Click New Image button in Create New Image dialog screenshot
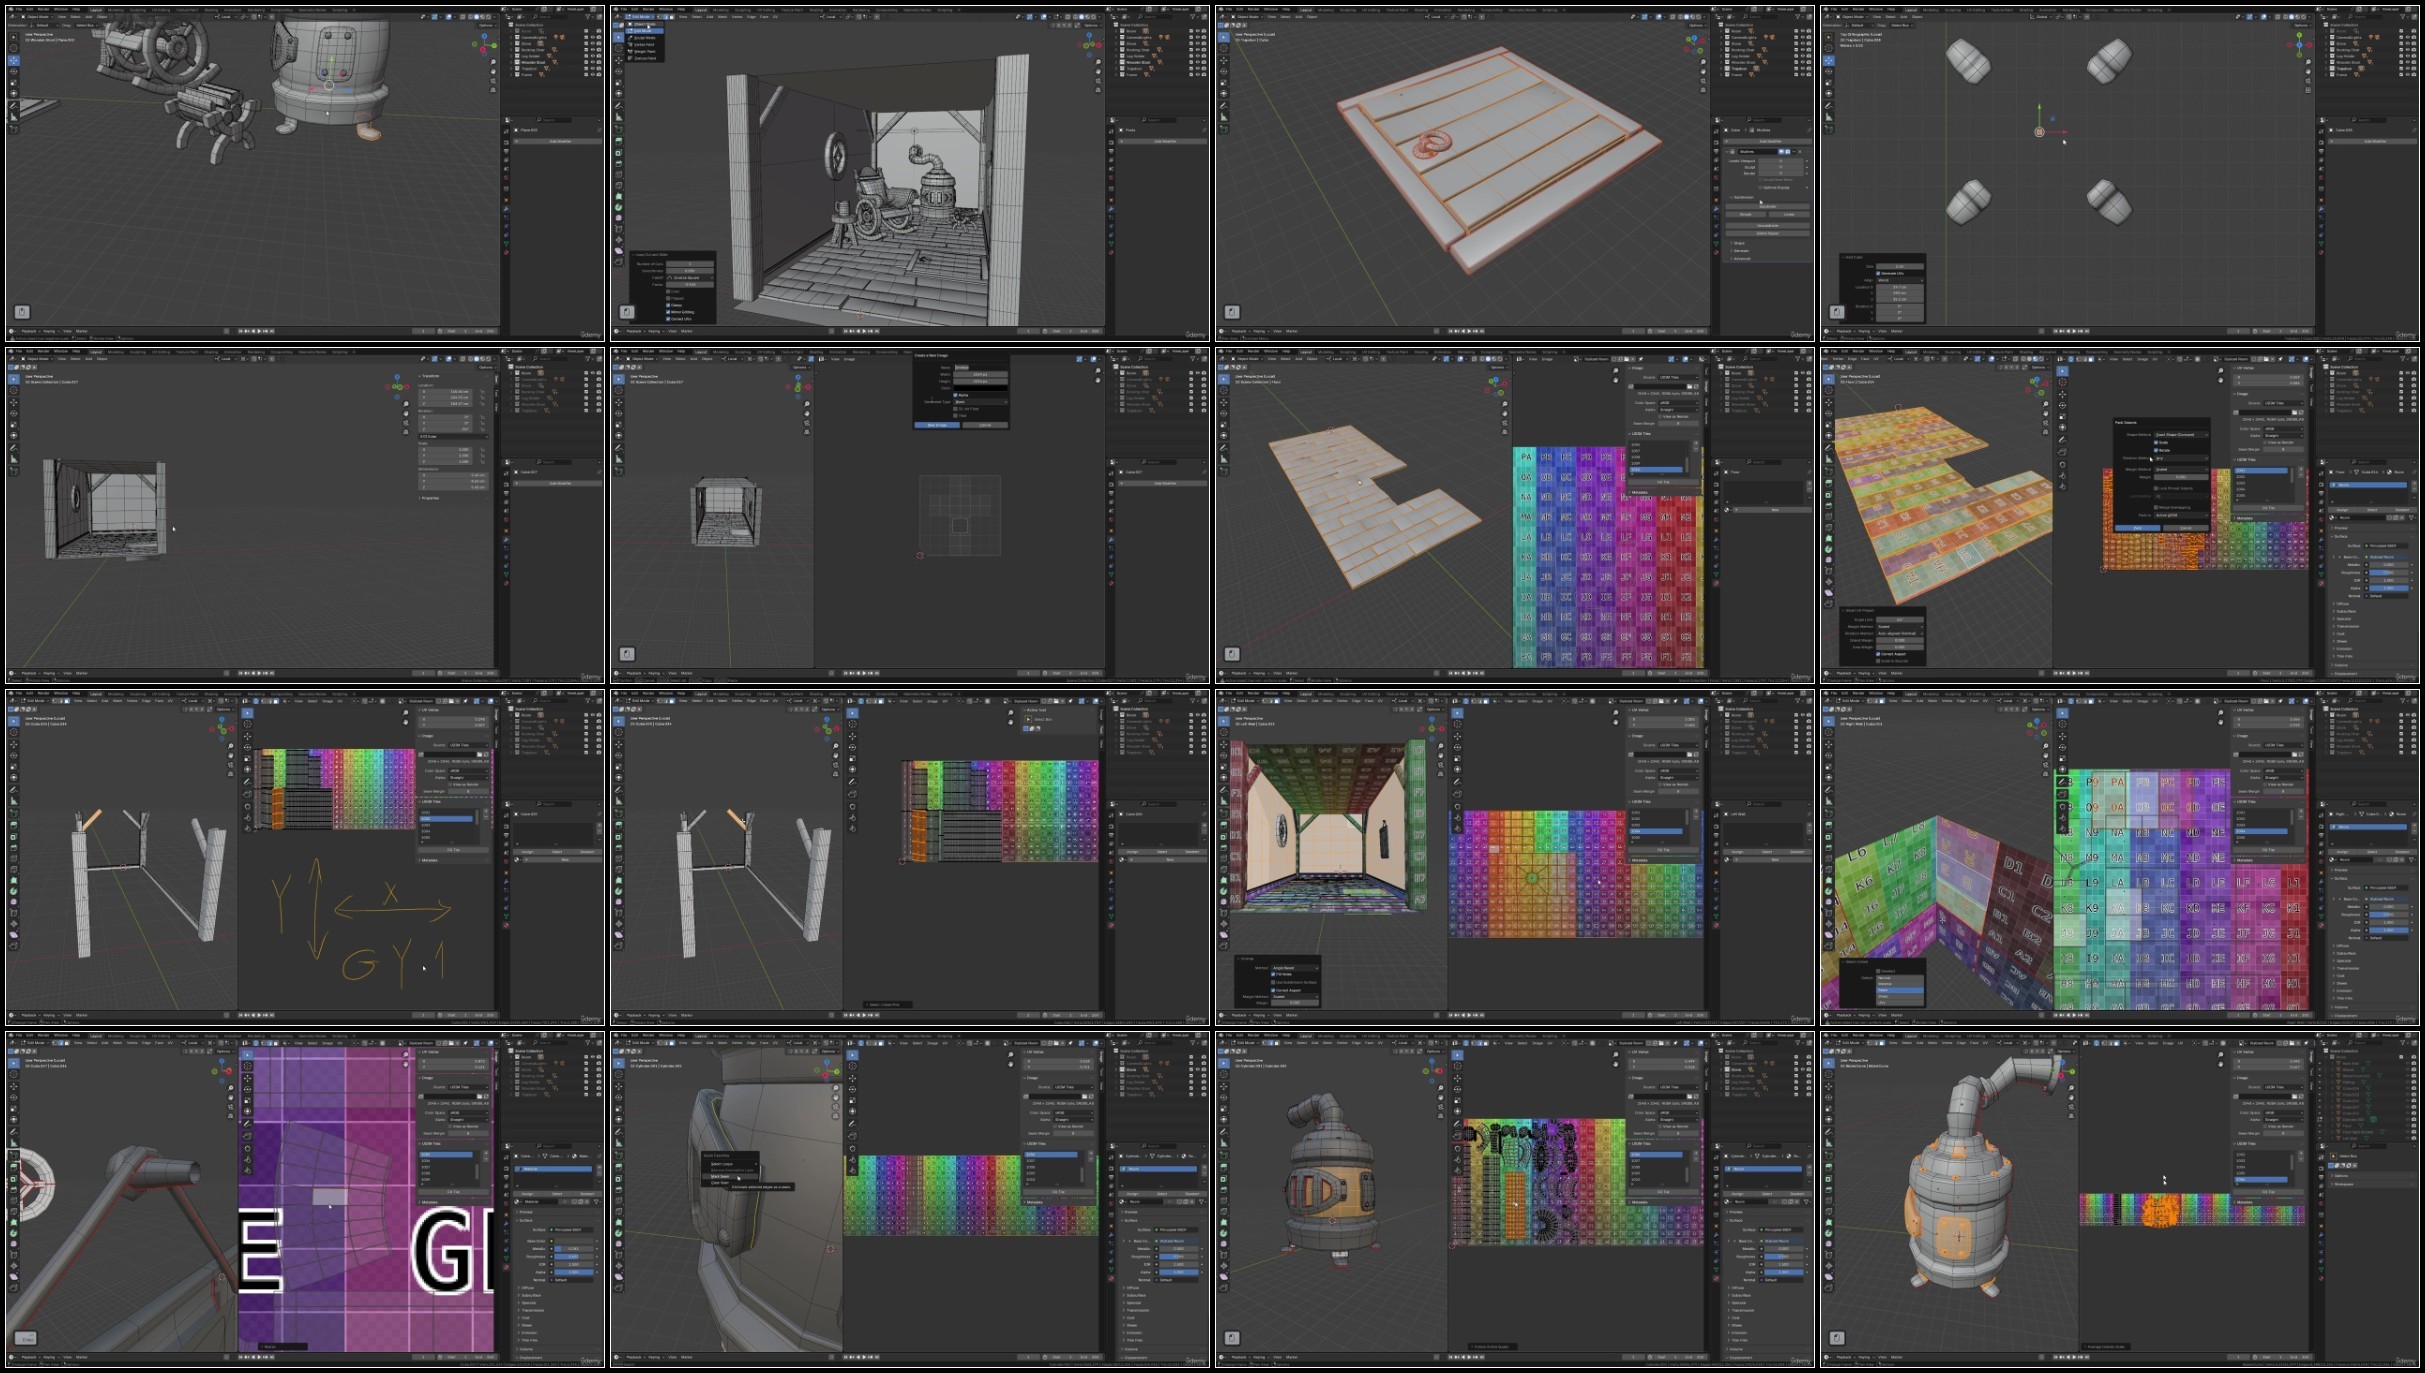 (937, 425)
